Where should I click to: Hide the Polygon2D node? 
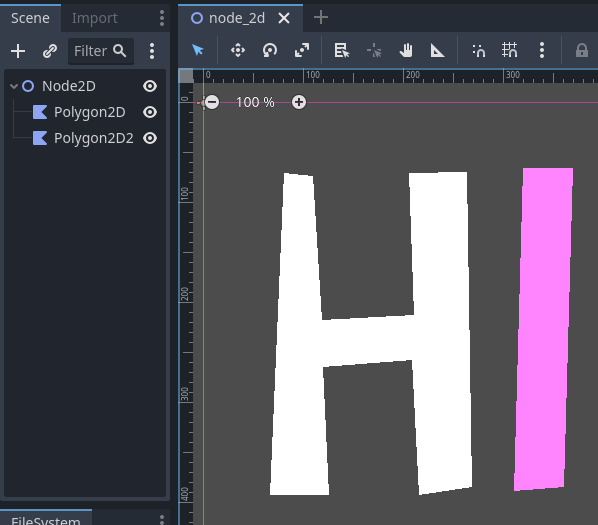coord(150,112)
